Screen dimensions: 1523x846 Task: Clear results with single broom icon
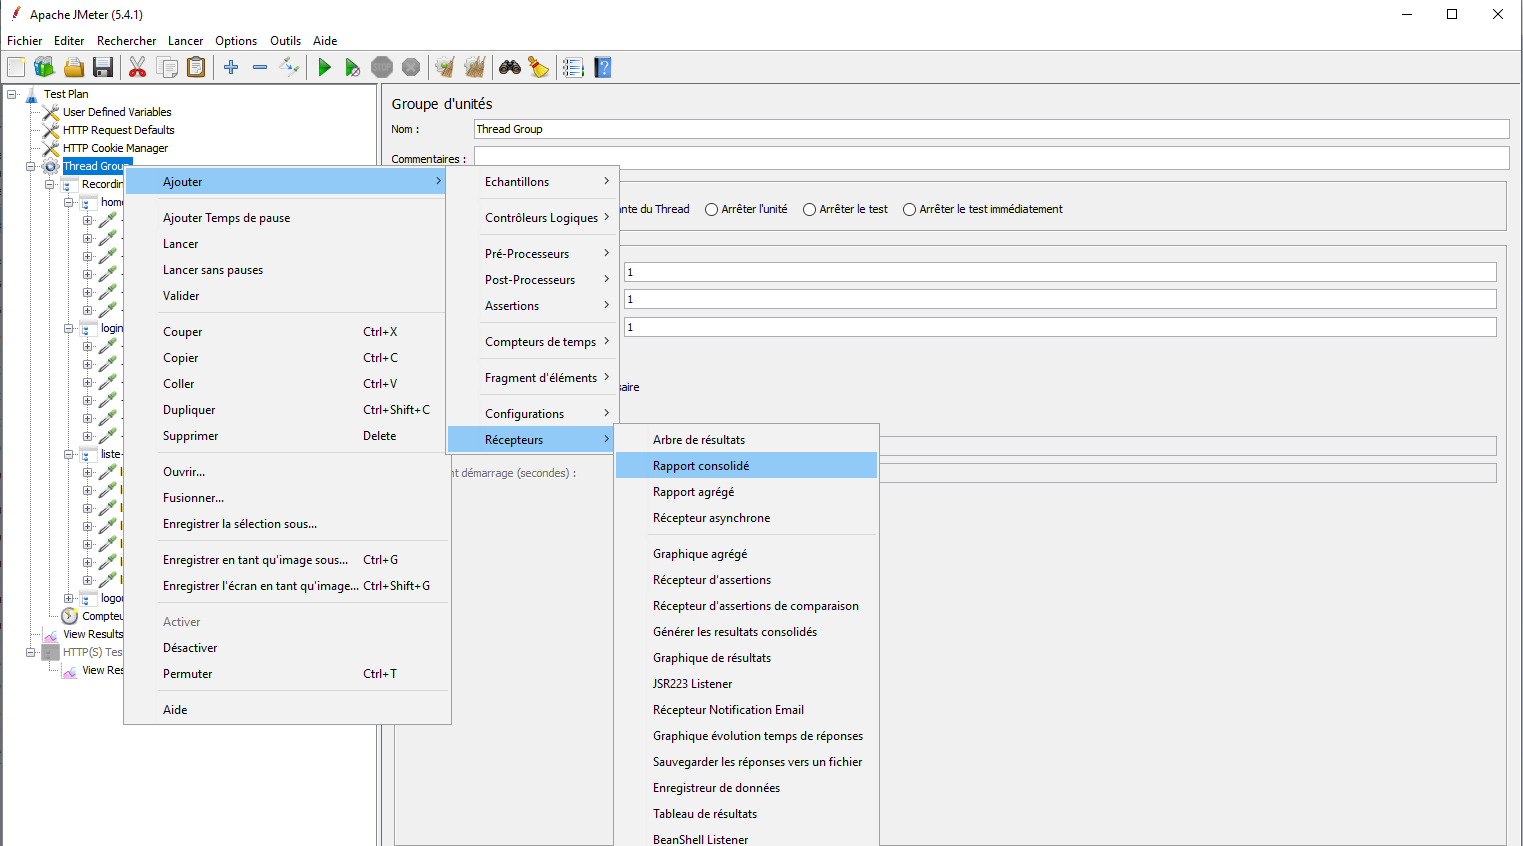pyautogui.click(x=445, y=67)
